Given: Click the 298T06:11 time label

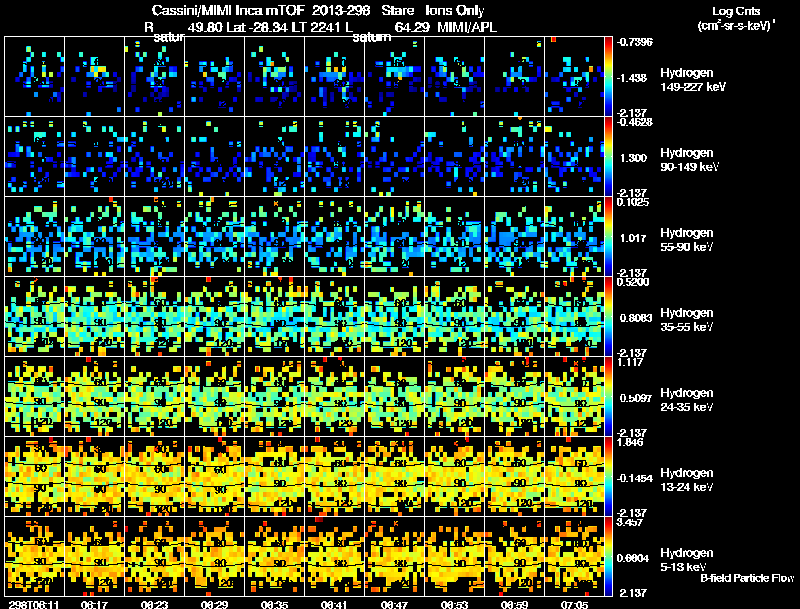Looking at the screenshot, I should point(34,605).
